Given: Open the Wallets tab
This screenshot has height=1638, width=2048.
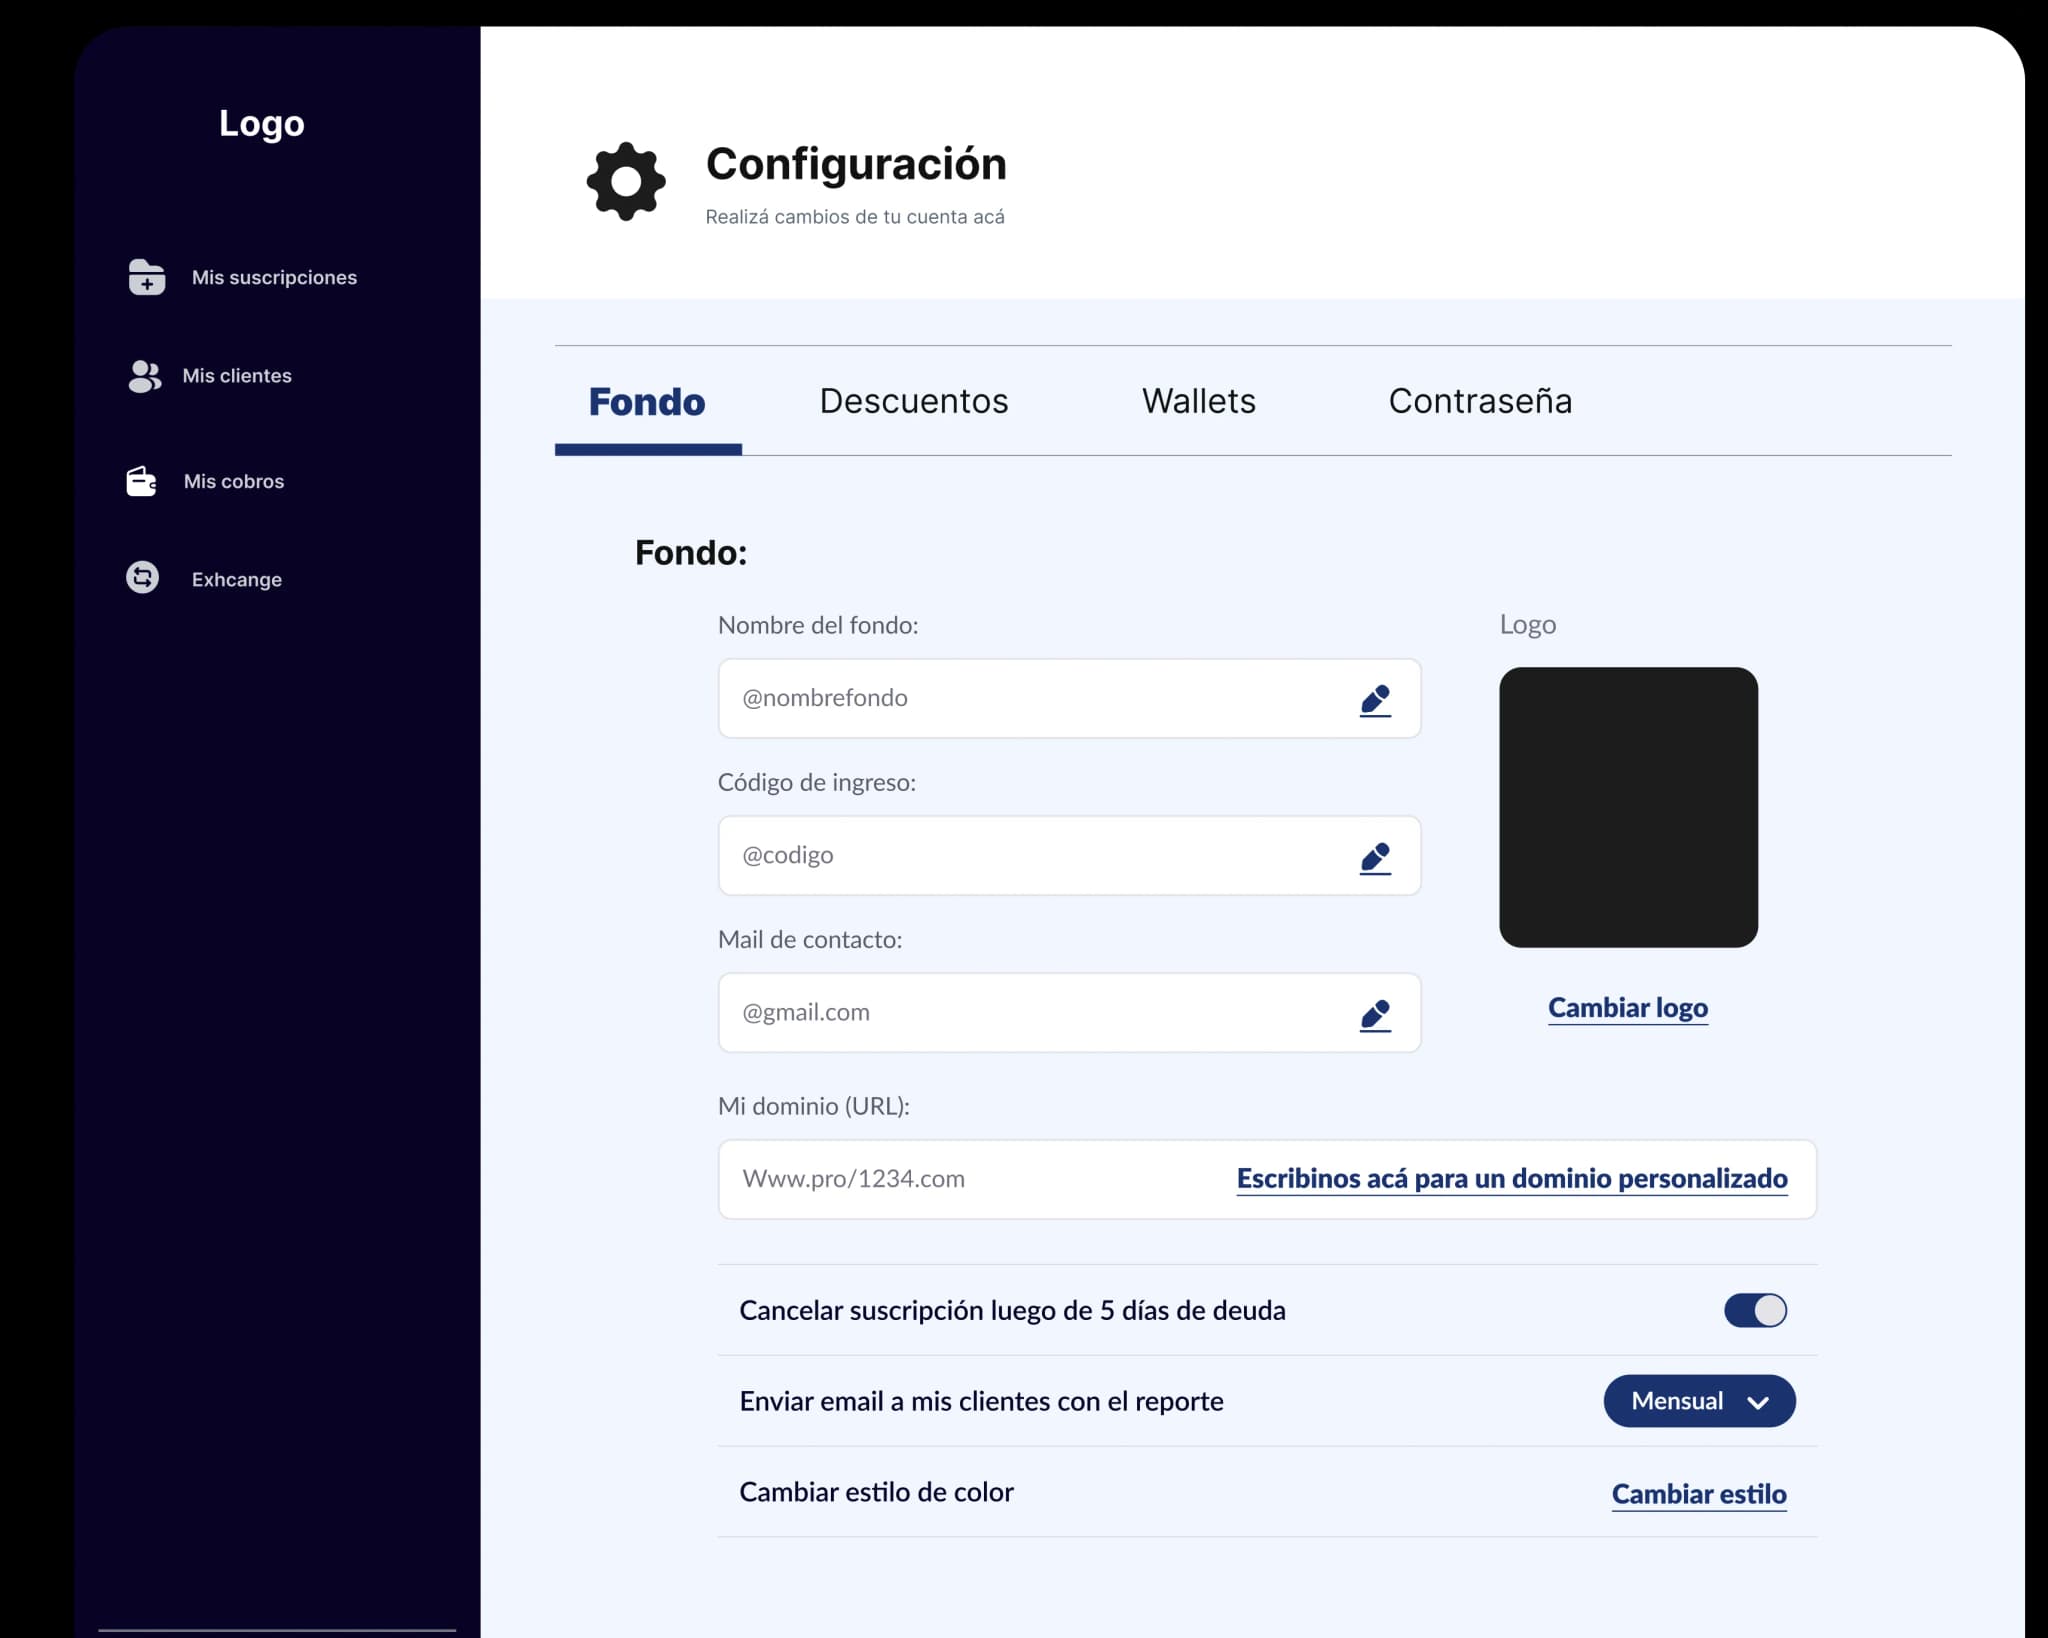Looking at the screenshot, I should tap(1197, 401).
